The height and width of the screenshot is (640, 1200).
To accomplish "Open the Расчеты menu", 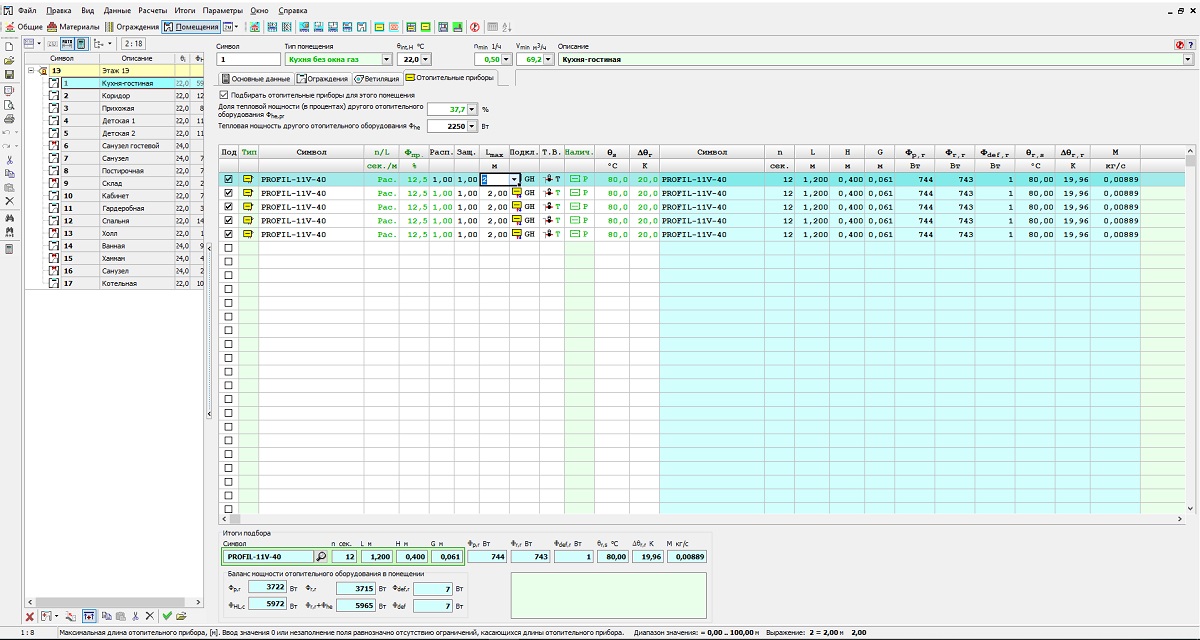I will pyautogui.click(x=152, y=9).
